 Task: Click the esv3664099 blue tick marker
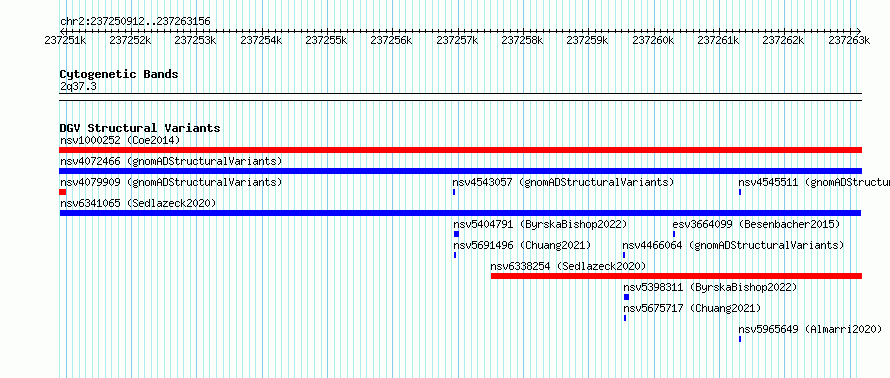tap(674, 234)
